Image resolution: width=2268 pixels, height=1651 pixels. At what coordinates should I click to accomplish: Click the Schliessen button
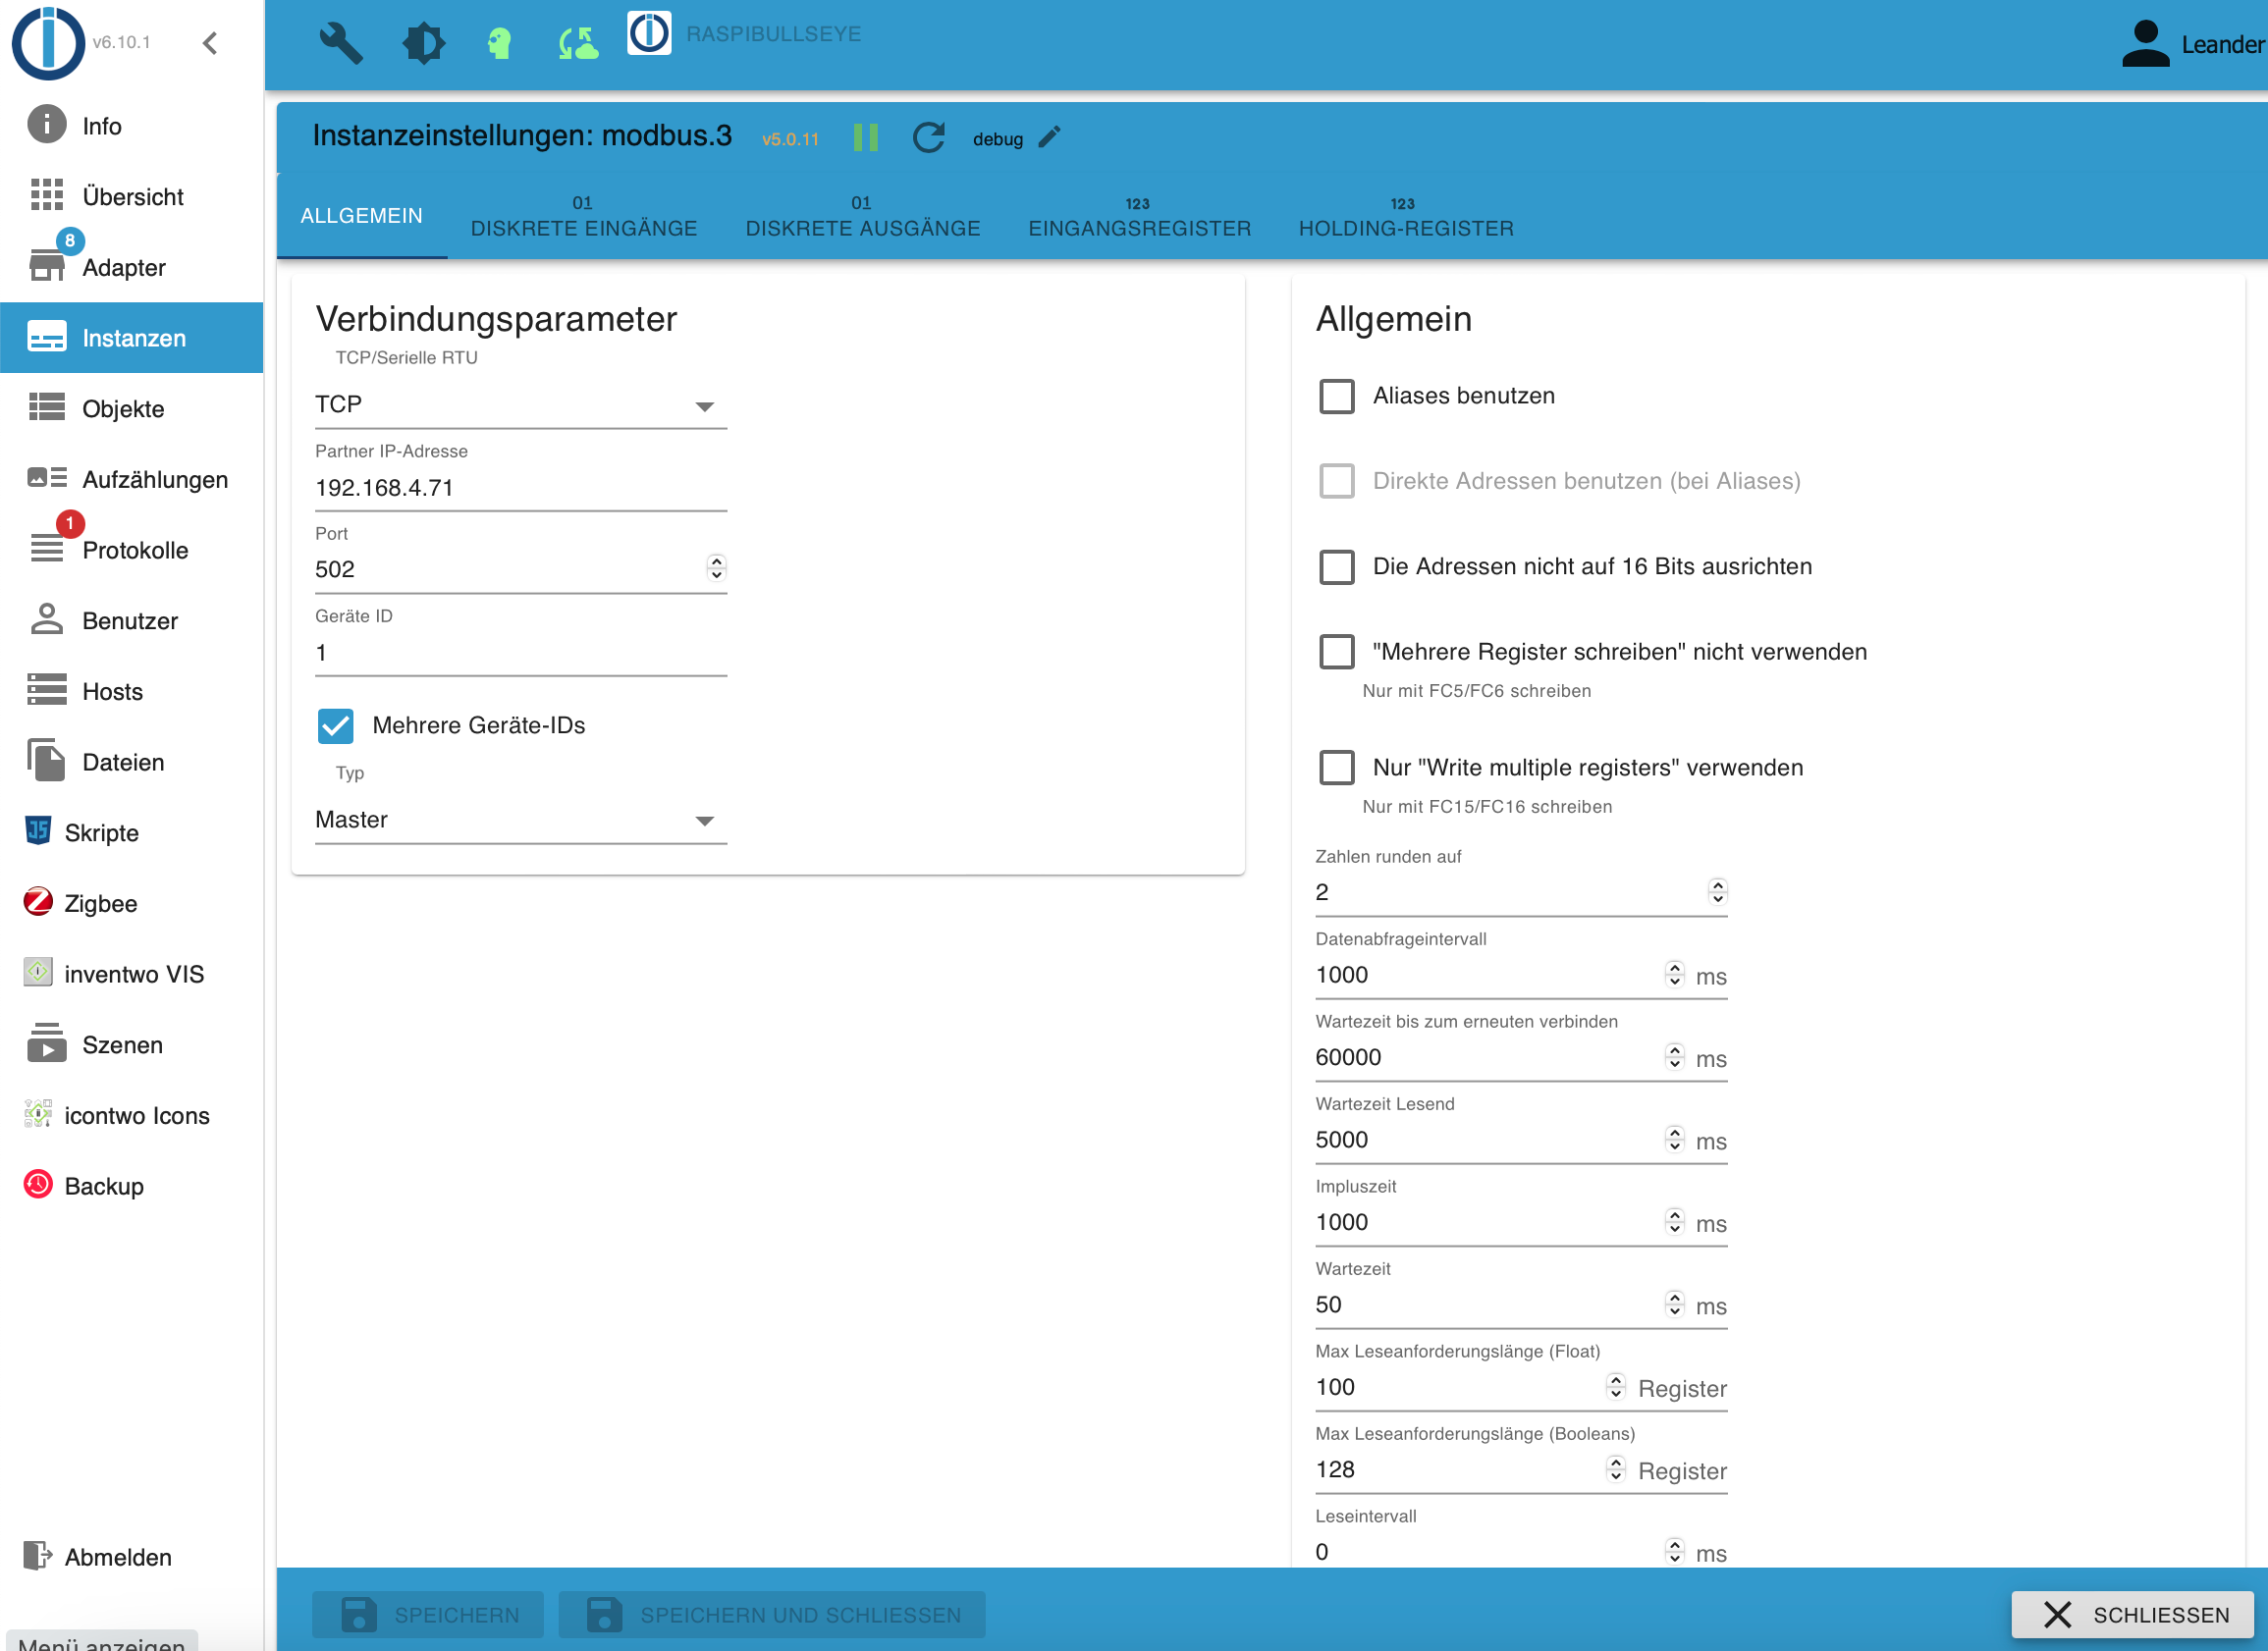click(2132, 1615)
